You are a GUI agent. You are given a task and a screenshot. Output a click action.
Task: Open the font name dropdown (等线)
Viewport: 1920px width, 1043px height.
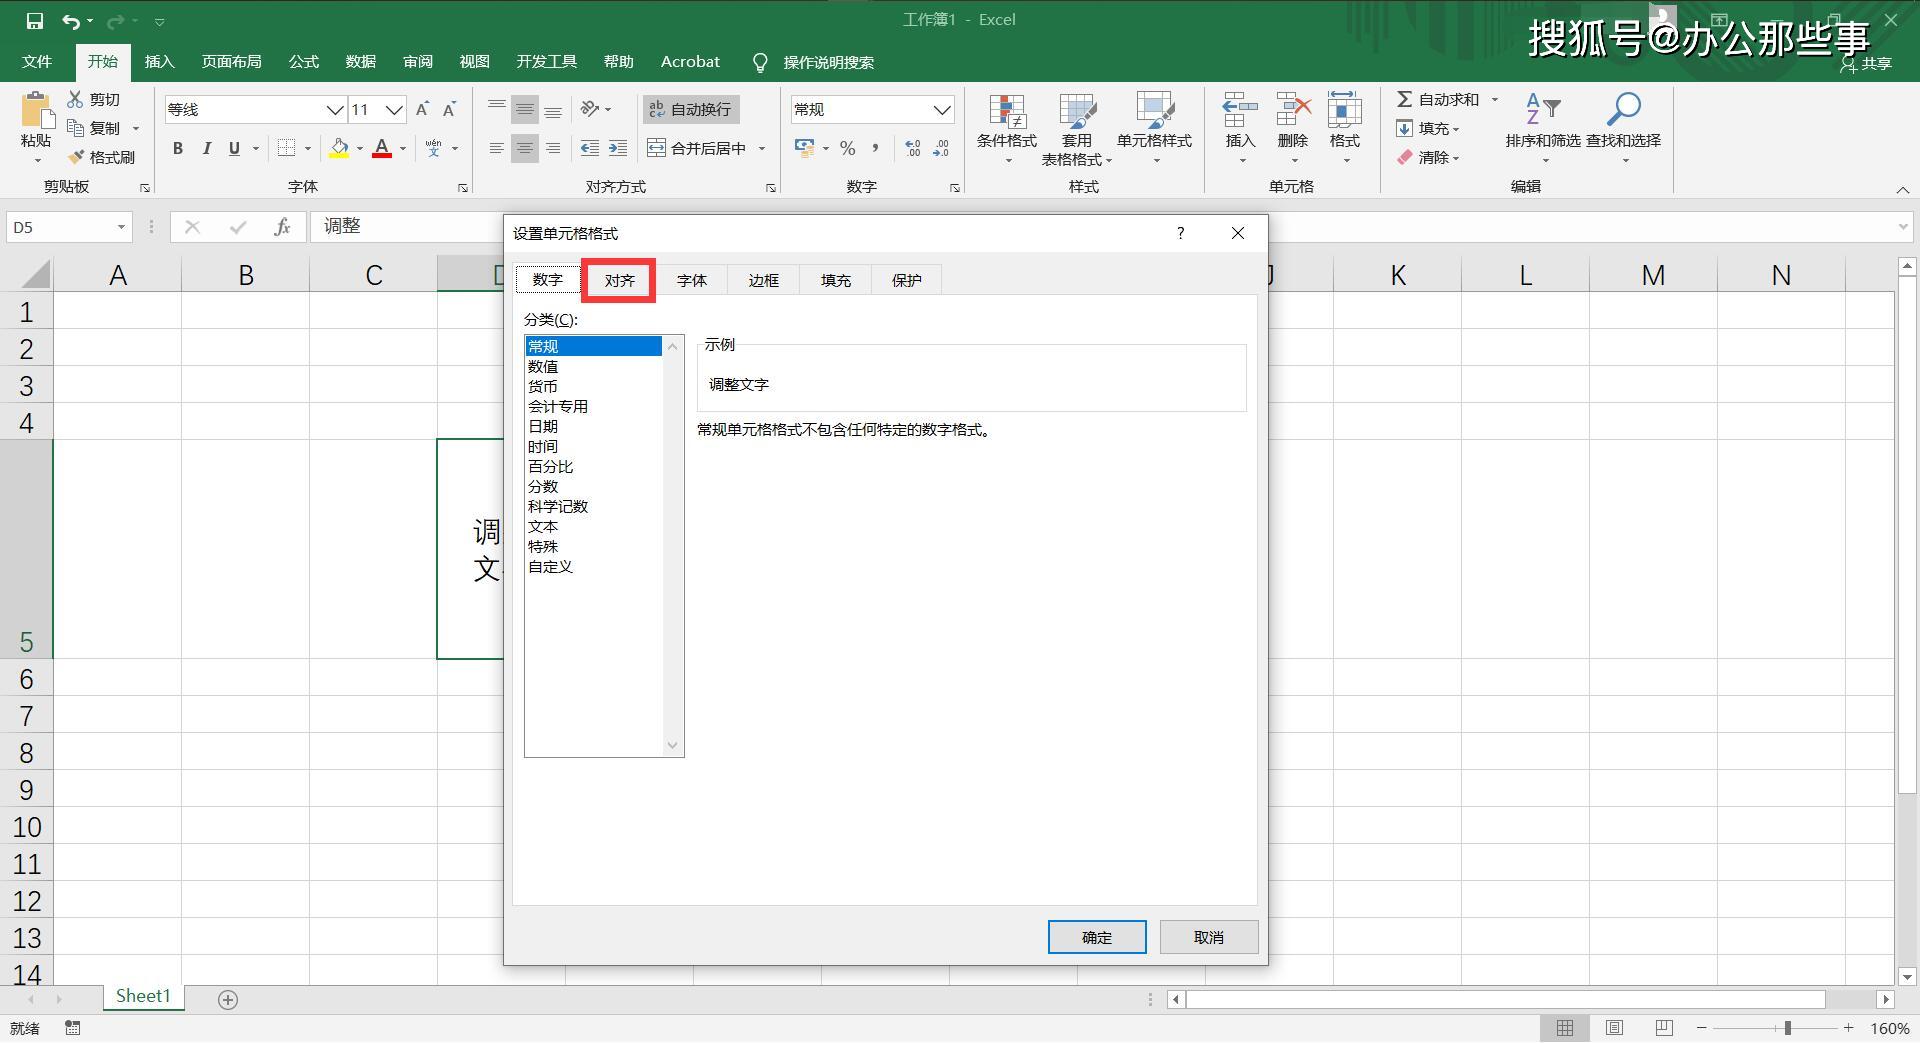pos(335,109)
